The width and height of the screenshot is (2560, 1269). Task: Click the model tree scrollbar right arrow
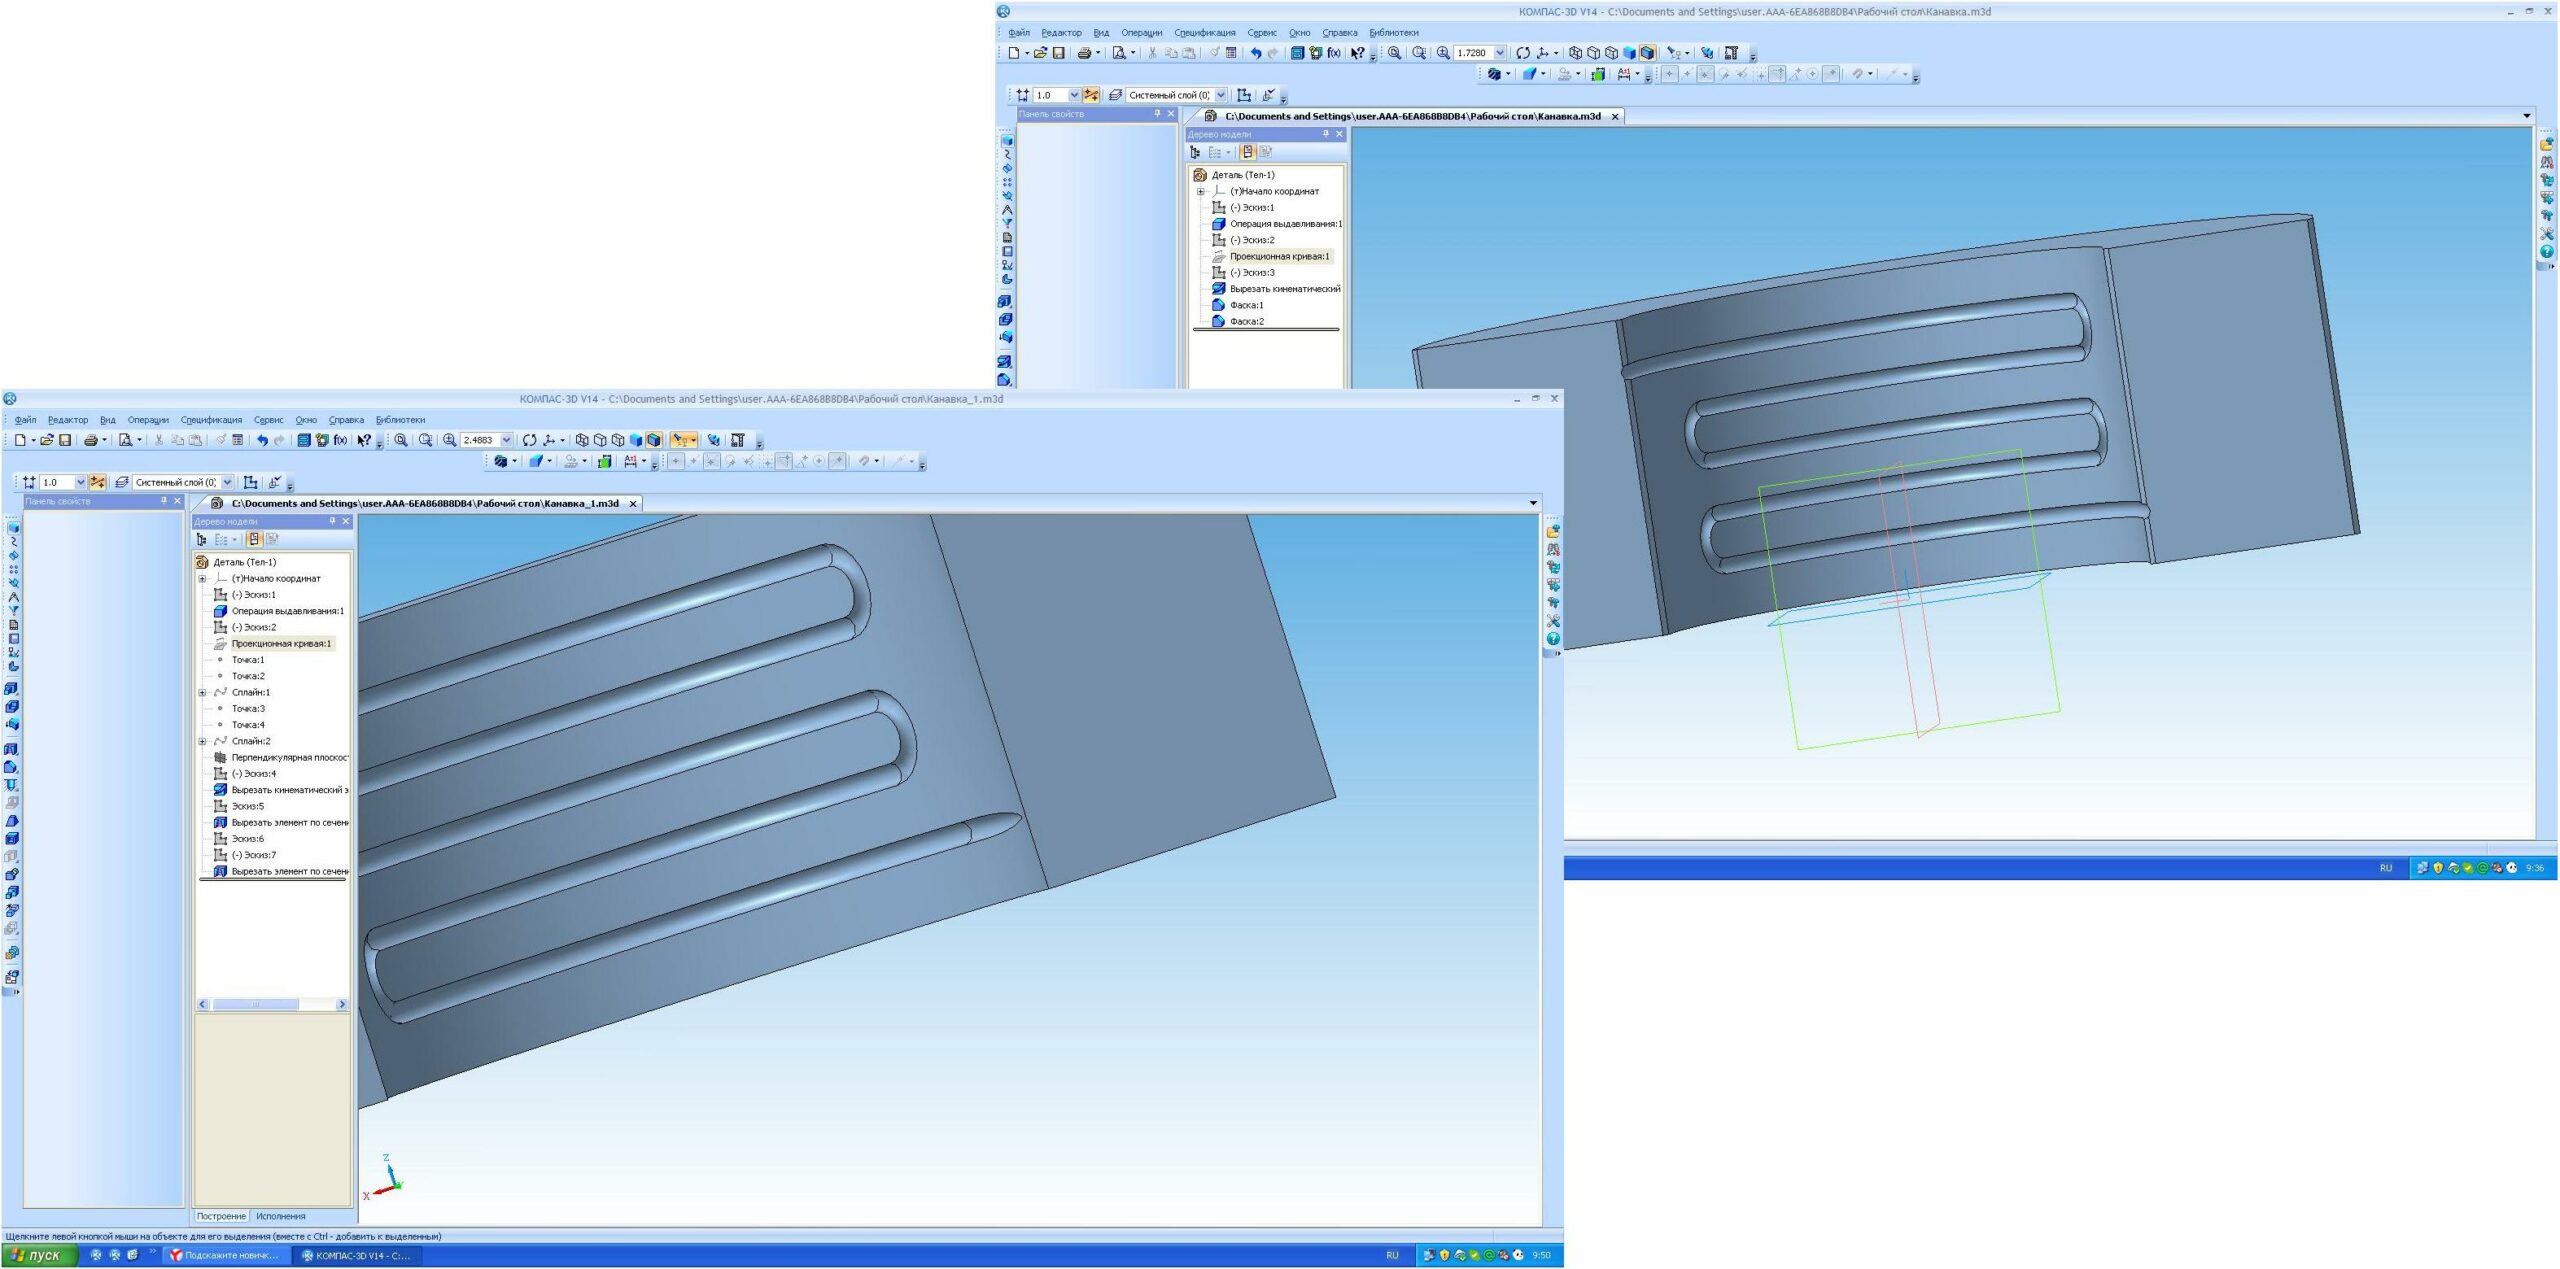tap(342, 1005)
